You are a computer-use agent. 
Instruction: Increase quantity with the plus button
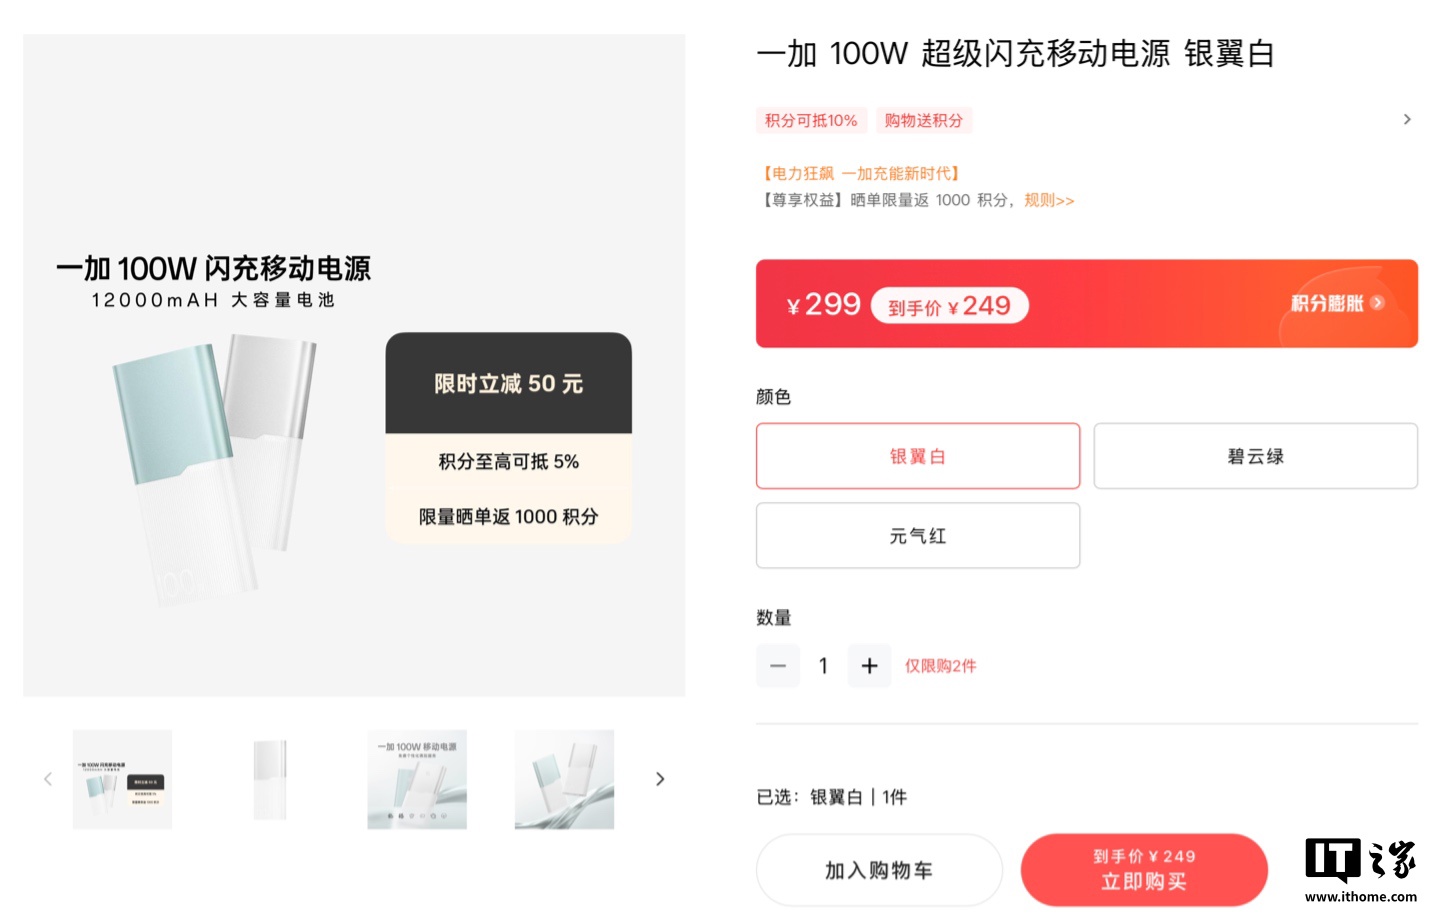pyautogui.click(x=869, y=666)
